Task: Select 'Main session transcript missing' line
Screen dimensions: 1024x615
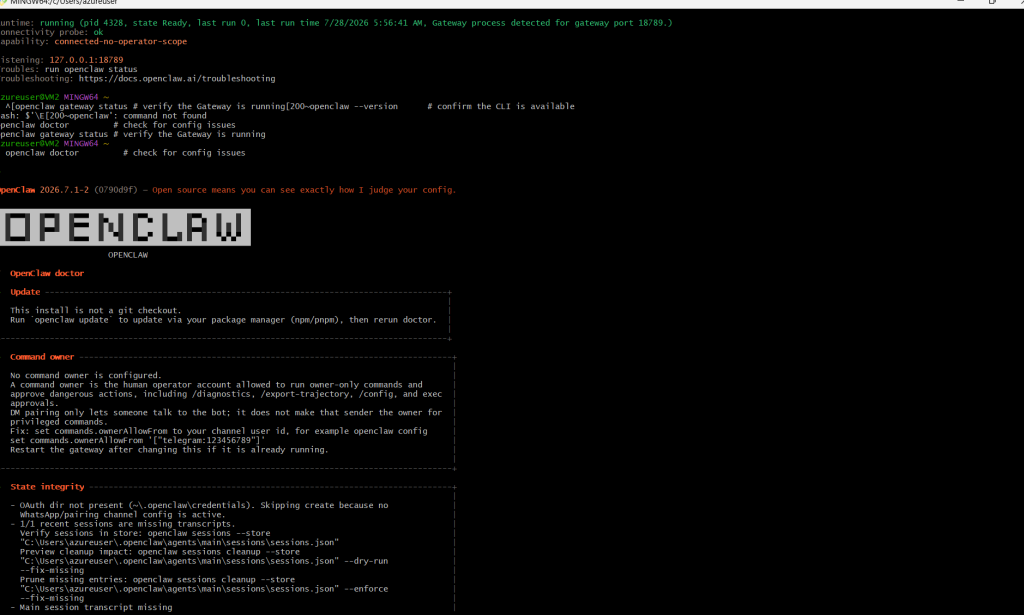Action: (x=96, y=608)
